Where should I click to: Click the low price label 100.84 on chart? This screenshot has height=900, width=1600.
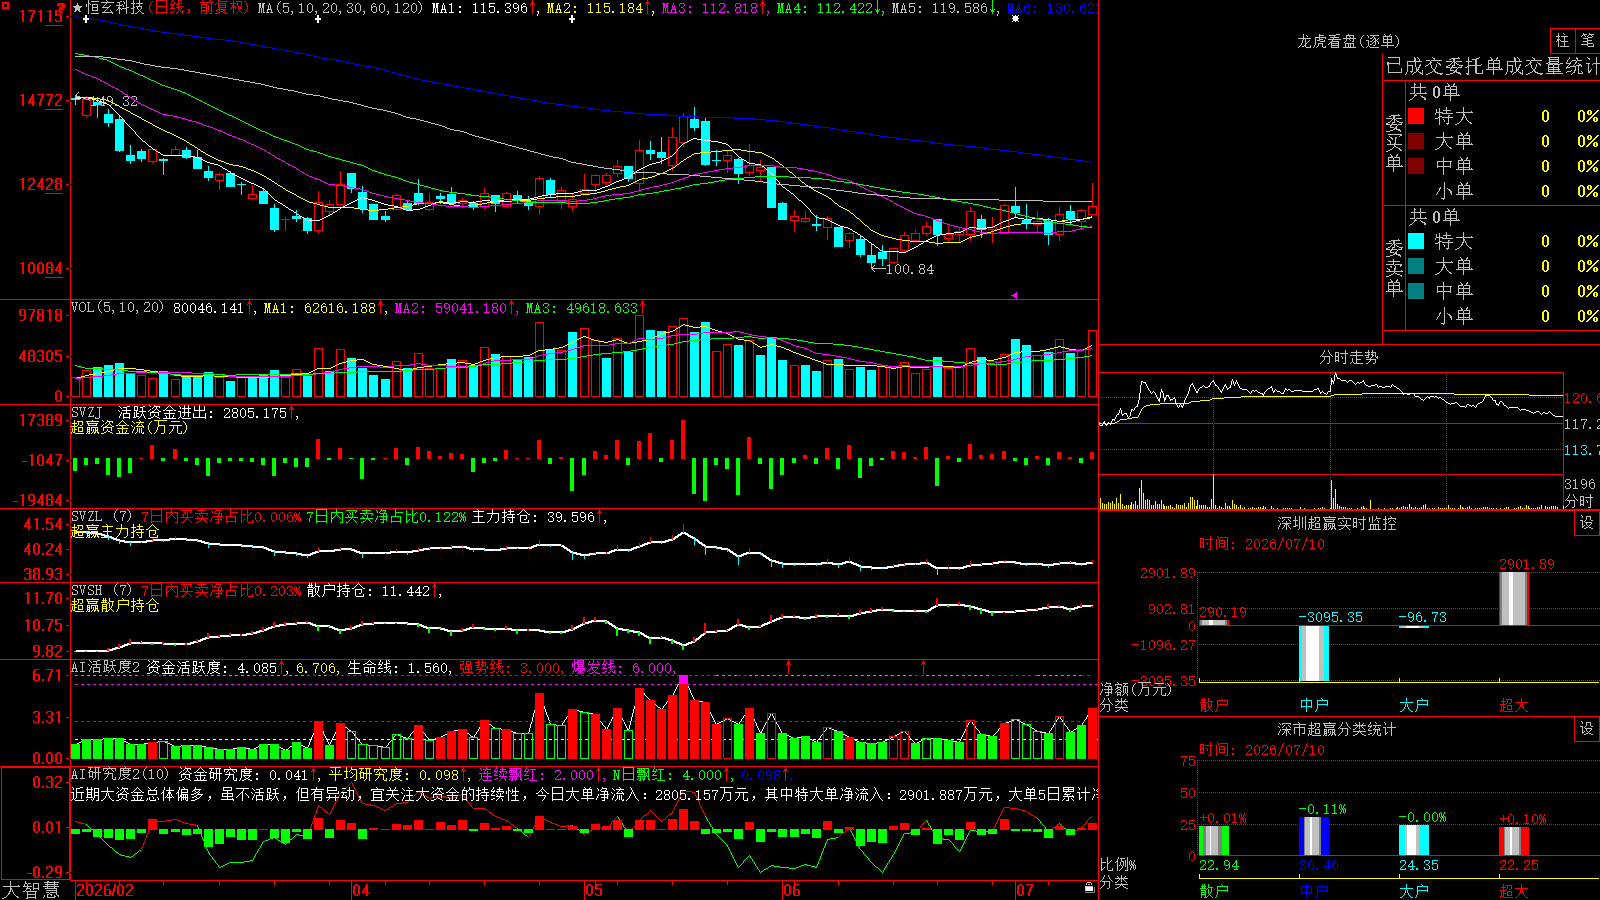(910, 269)
